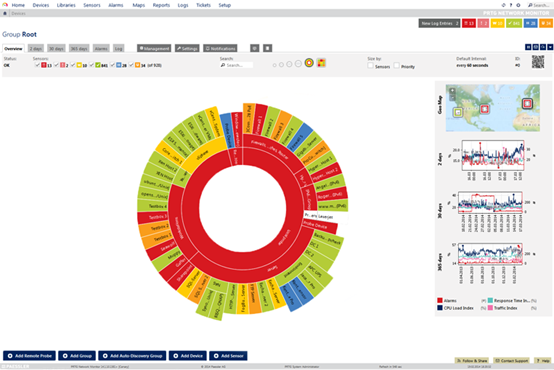Select the sunburst view icon
The width and height of the screenshot is (554, 370).
[309, 63]
